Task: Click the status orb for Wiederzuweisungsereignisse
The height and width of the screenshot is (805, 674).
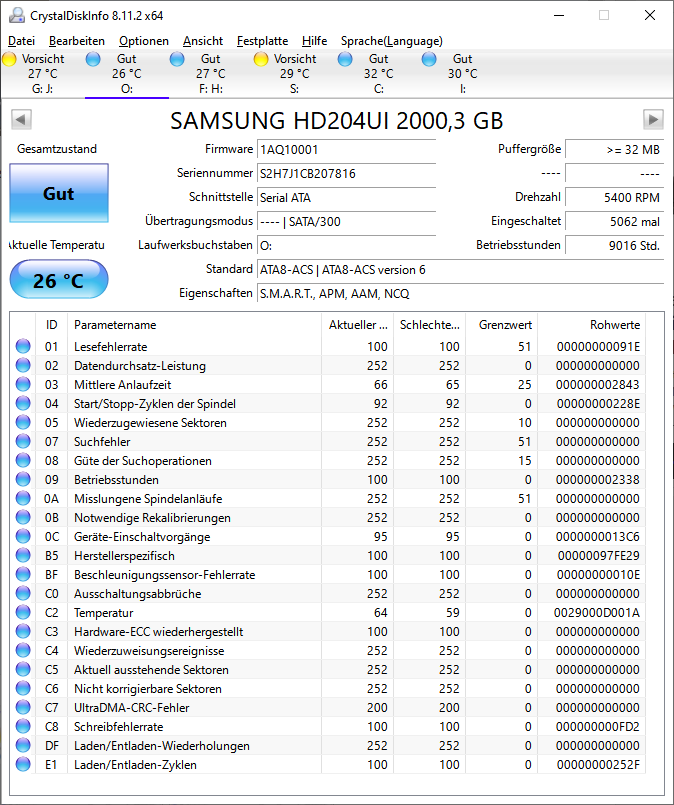Action: click(x=23, y=650)
